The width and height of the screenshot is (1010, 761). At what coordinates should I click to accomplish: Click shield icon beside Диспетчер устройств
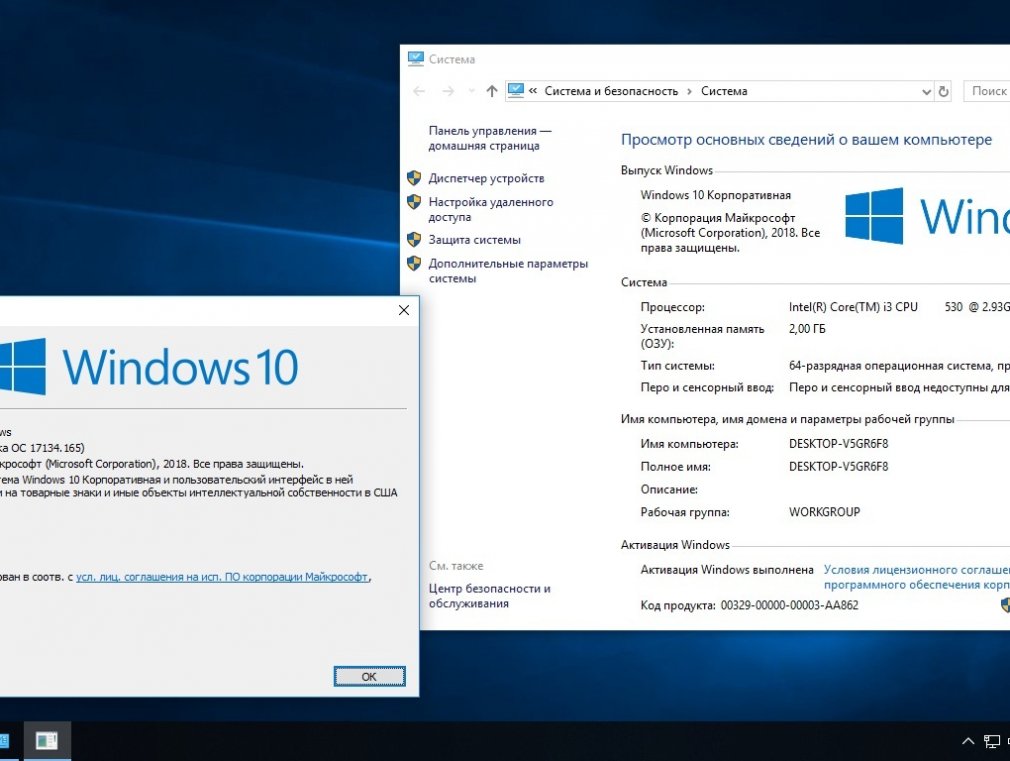tap(414, 178)
